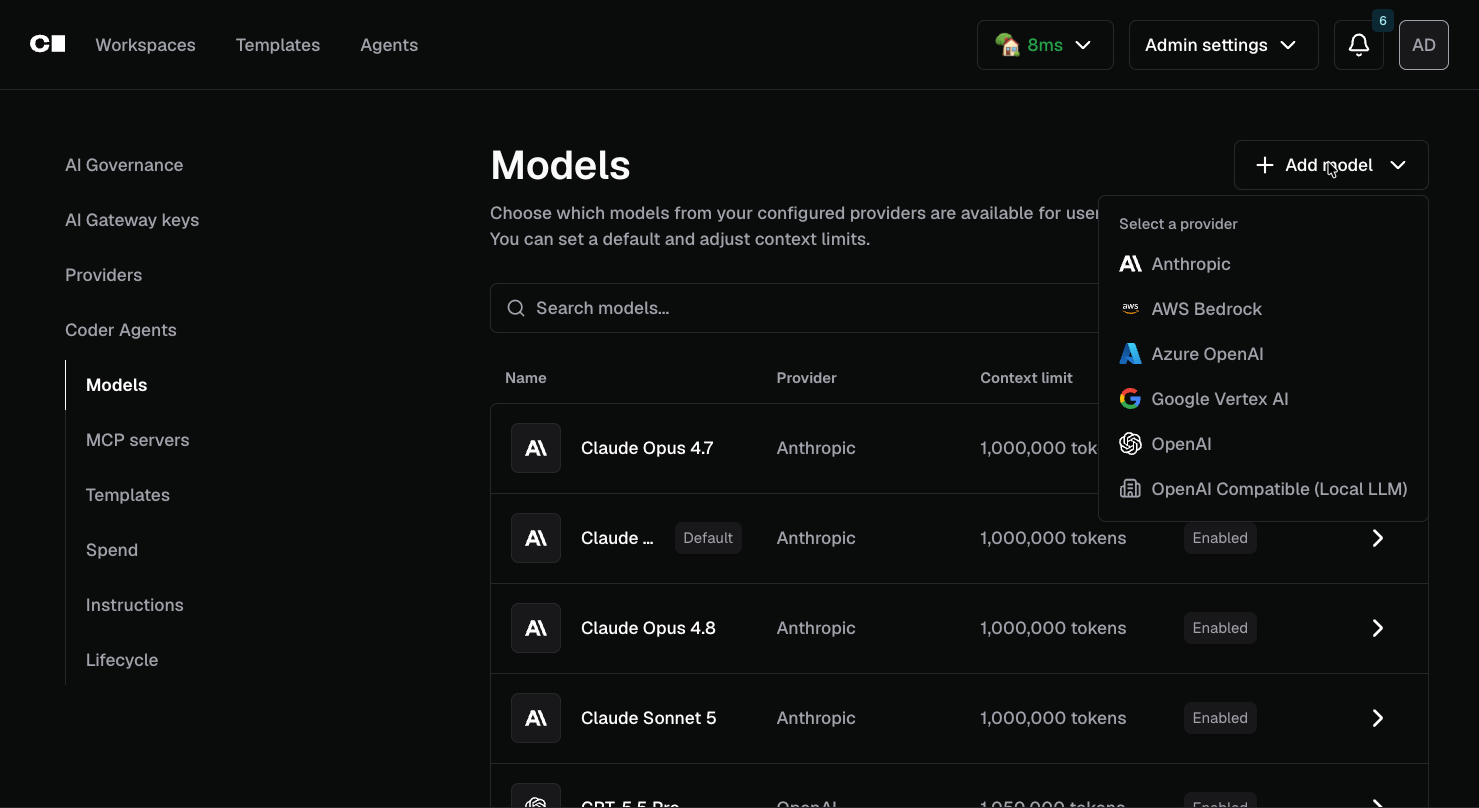Go to Workspaces in top navigation

click(x=145, y=45)
